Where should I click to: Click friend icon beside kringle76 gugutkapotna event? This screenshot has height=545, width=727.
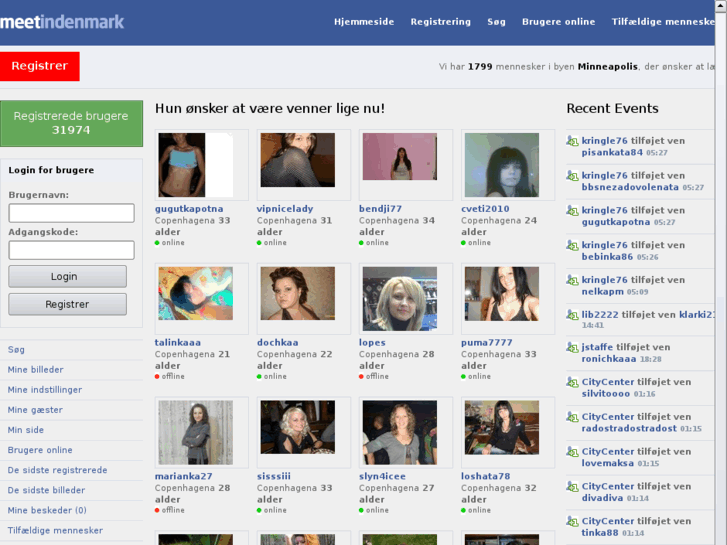point(573,211)
